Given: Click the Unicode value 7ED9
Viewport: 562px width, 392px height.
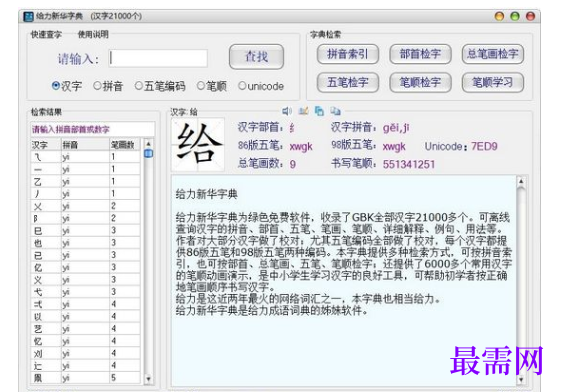Looking at the screenshot, I should 484,146.
